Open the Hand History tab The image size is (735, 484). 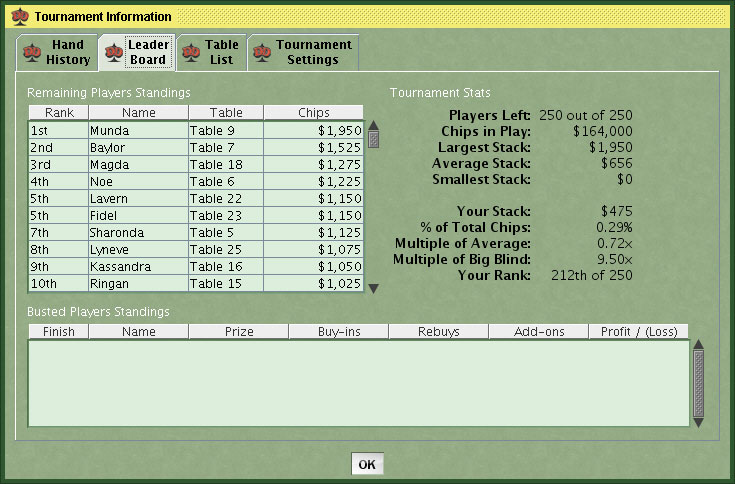67,52
